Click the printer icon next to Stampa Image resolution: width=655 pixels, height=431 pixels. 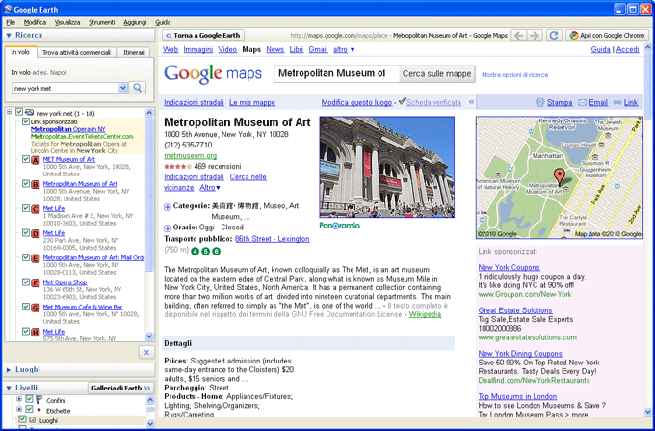tap(540, 102)
